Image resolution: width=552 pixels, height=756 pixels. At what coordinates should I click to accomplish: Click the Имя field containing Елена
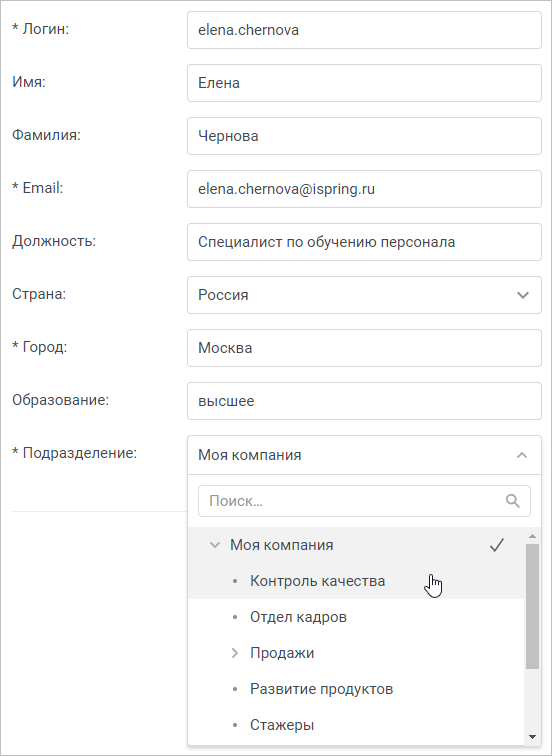coord(364,83)
